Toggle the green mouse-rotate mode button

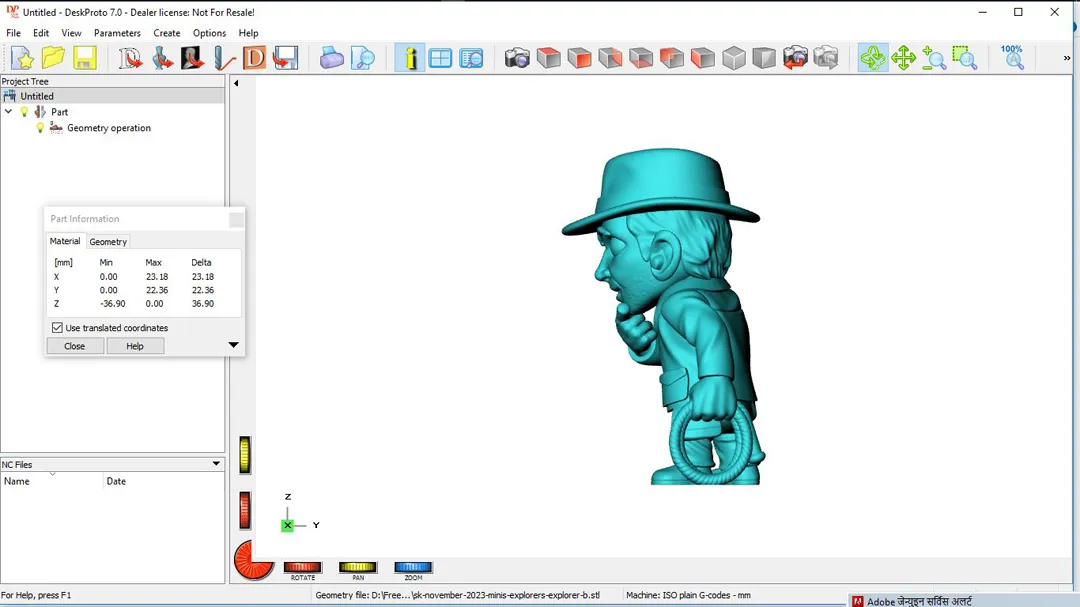[x=873, y=58]
